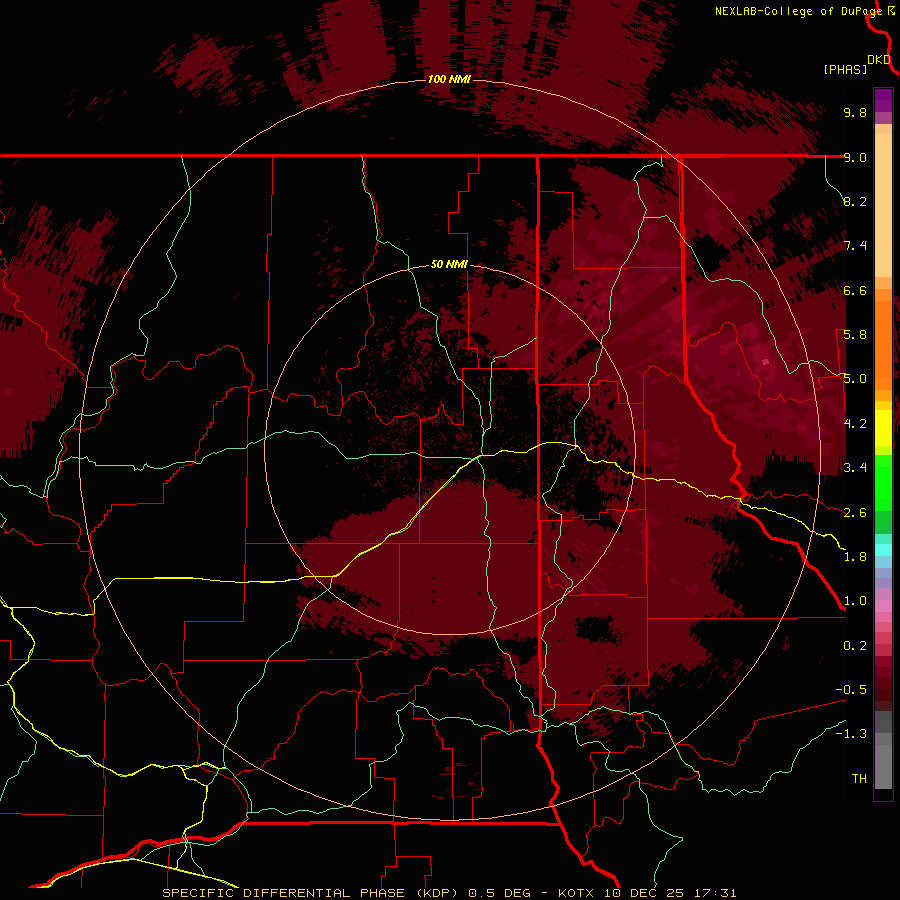
Task: Click the yellow segment of color bar
Action: [x=883, y=428]
